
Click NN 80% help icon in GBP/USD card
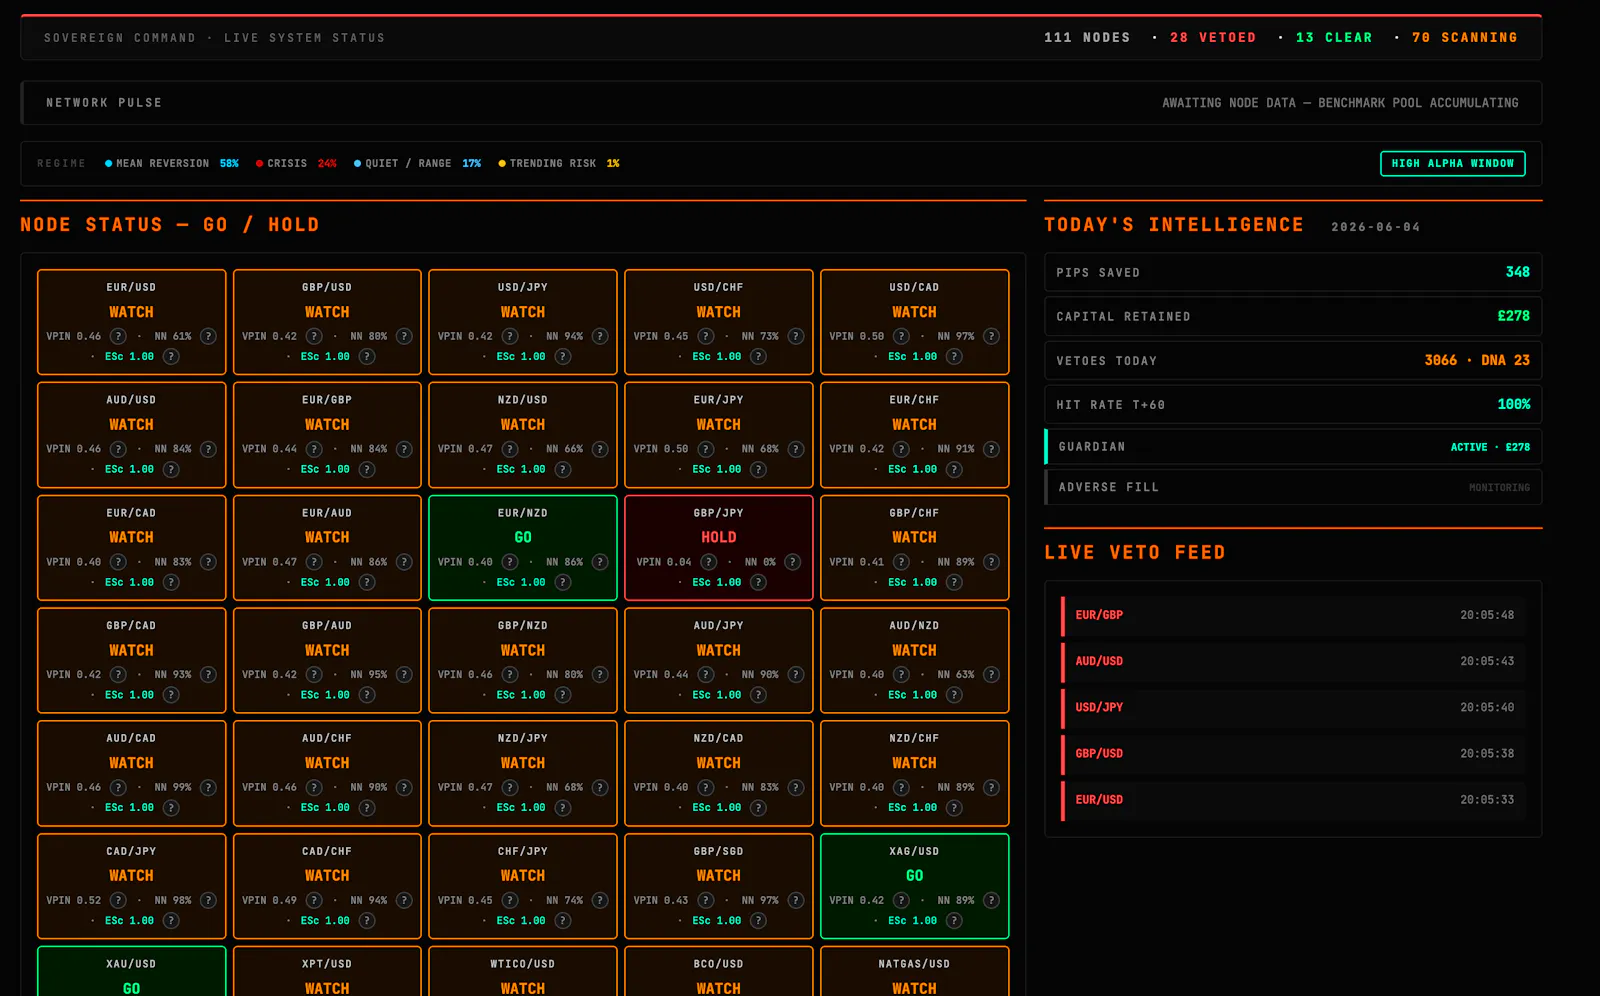[x=404, y=336]
